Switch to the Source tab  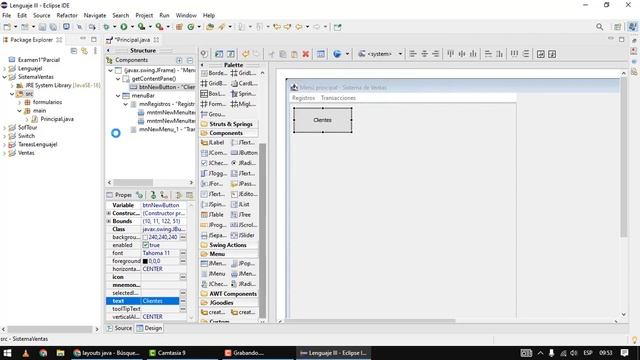coord(119,328)
